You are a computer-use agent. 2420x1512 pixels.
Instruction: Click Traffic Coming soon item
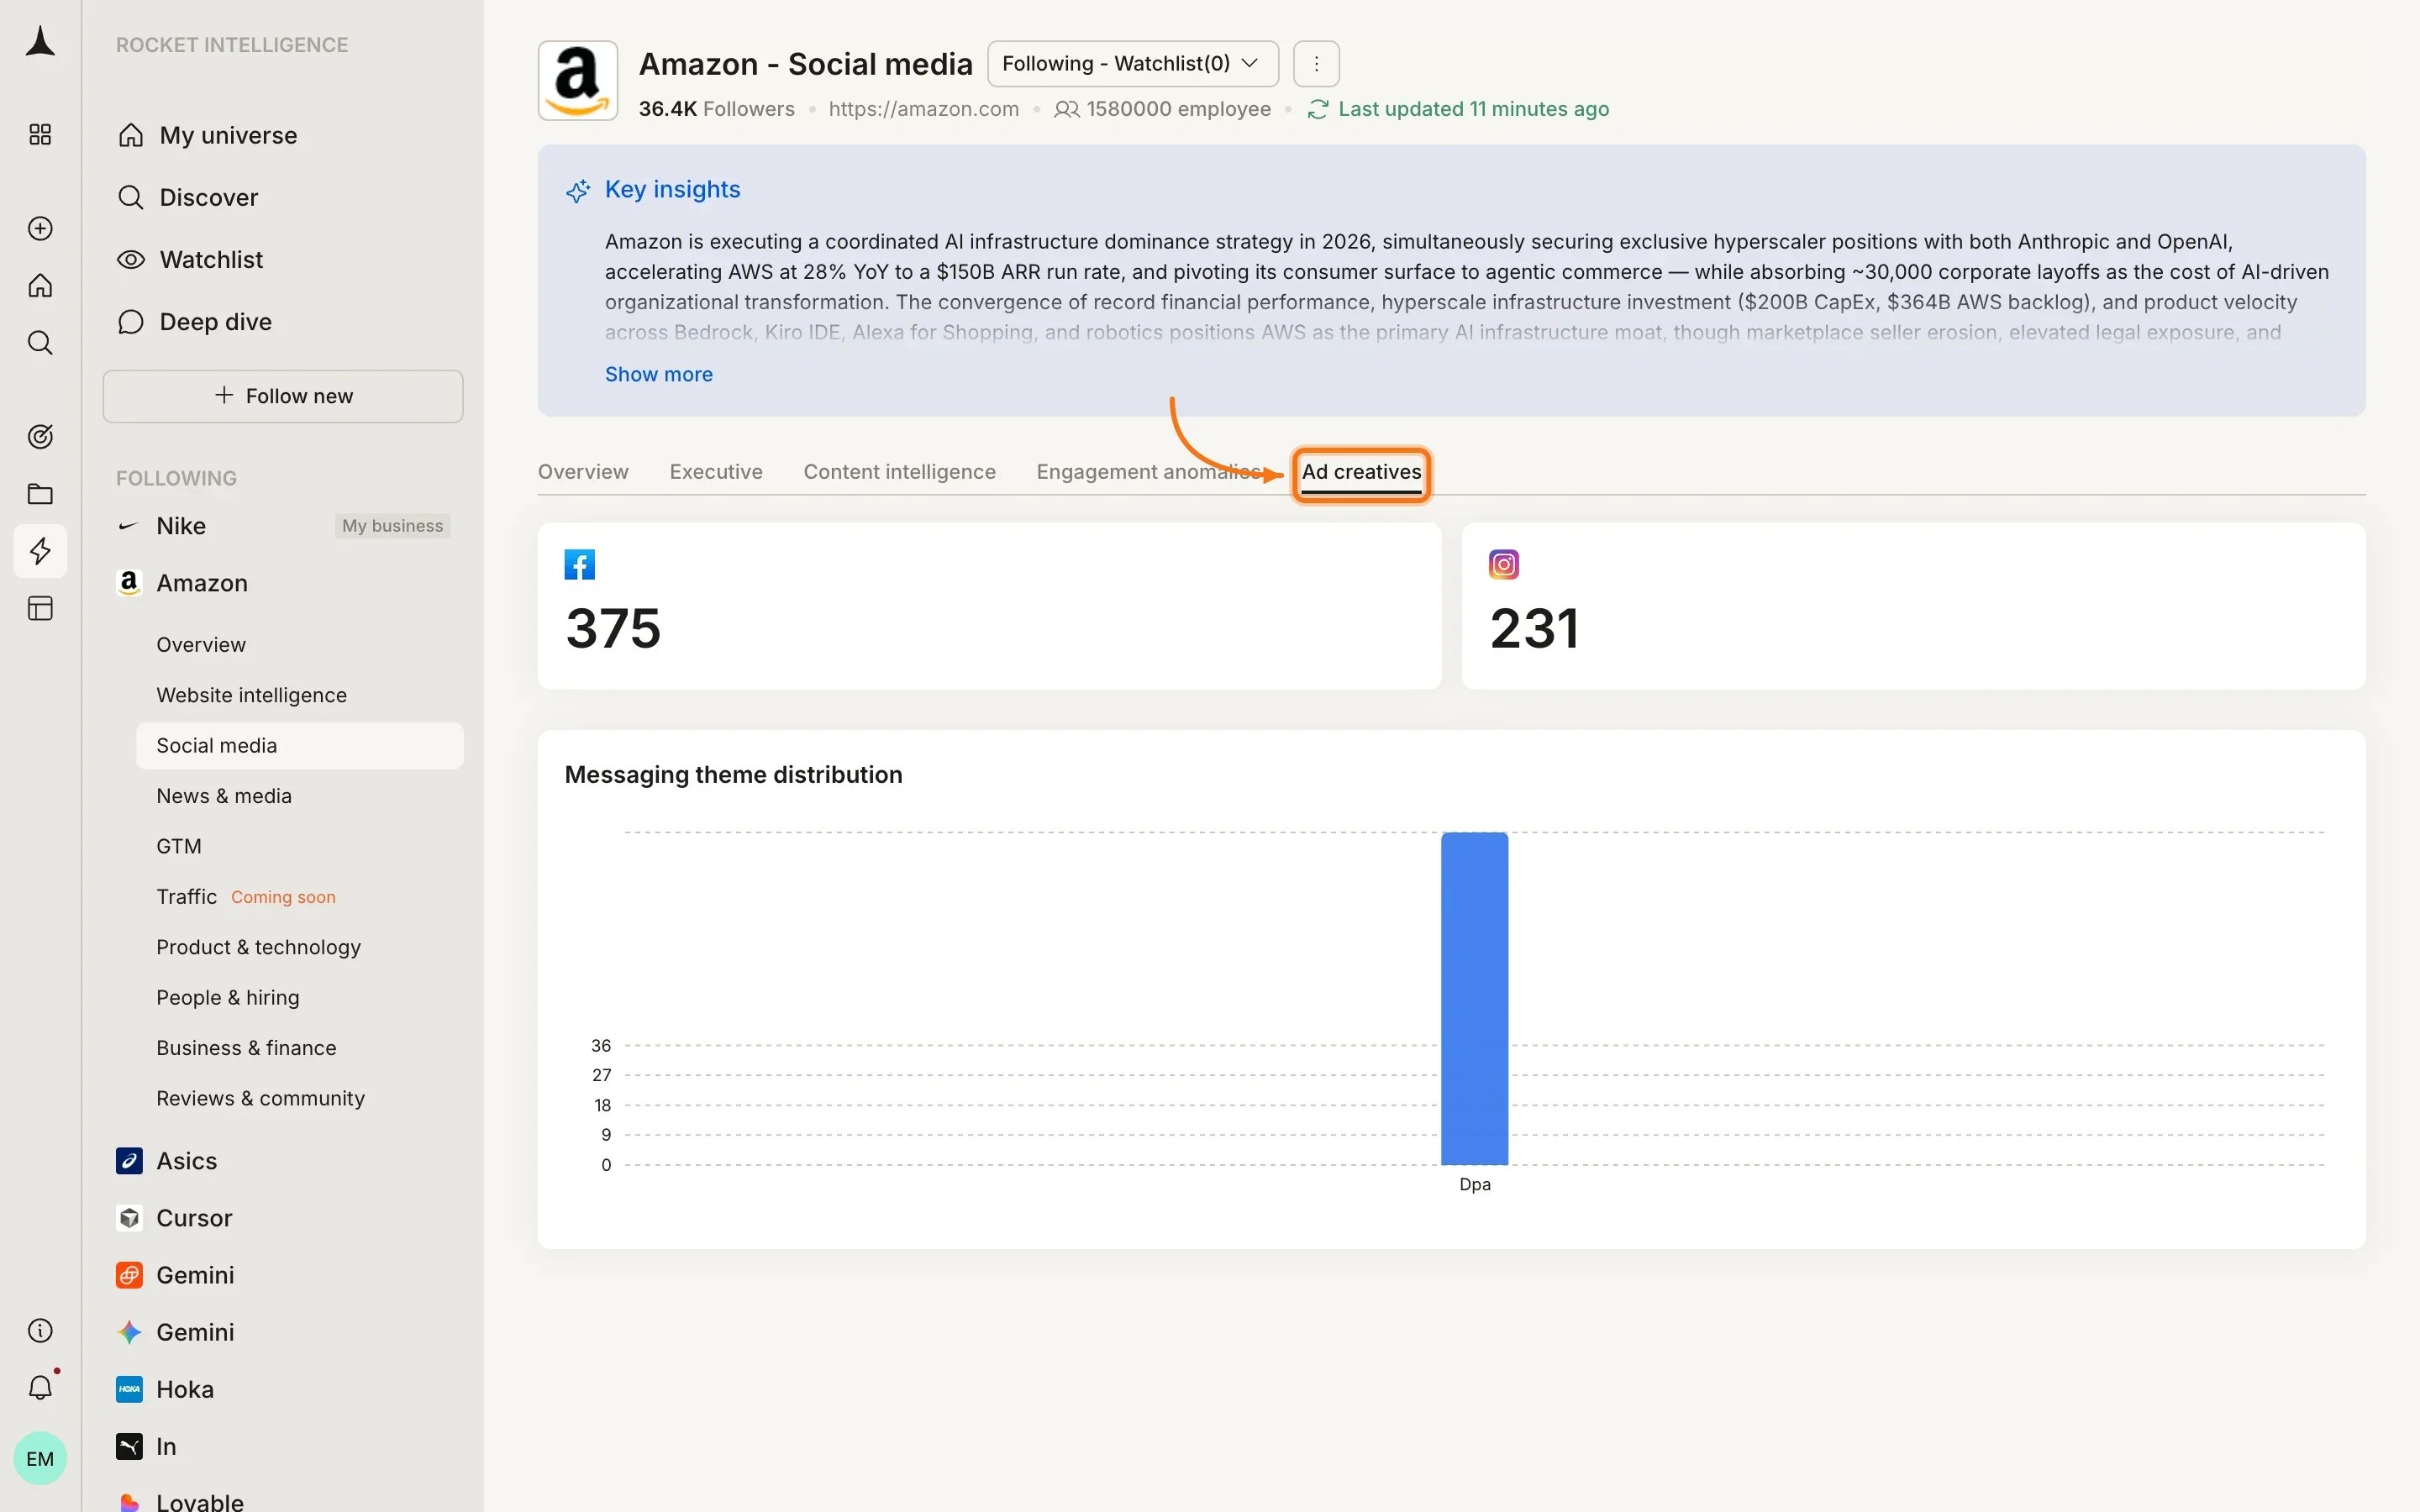pos(246,897)
